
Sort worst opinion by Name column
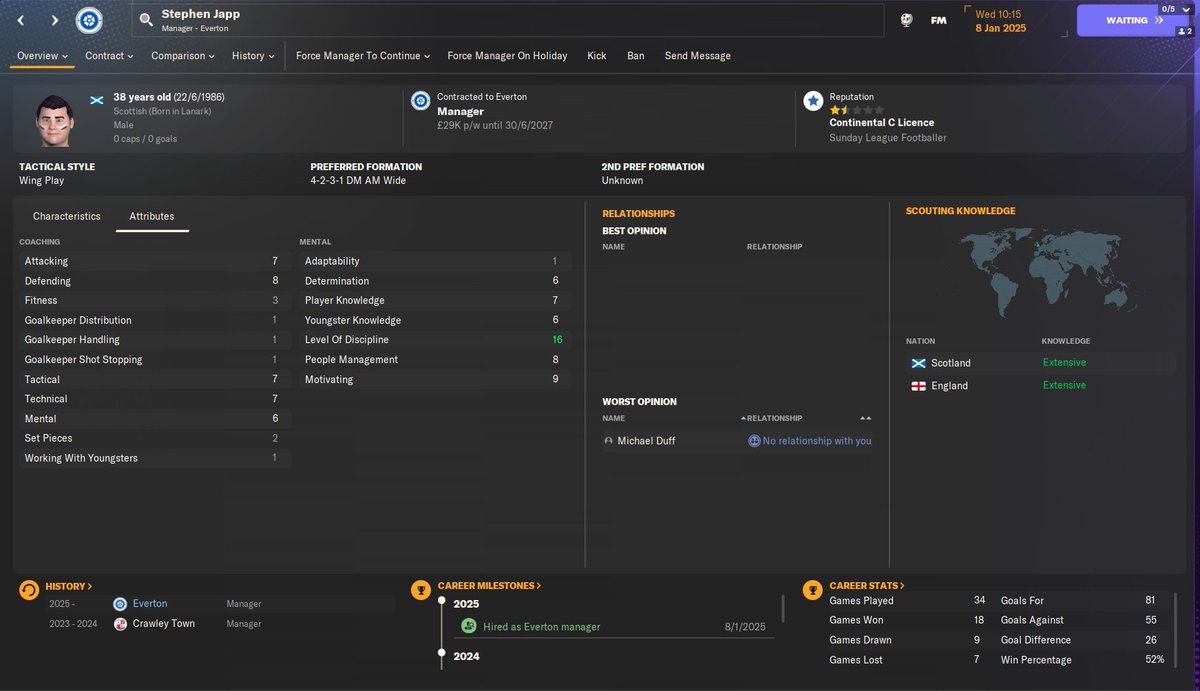(x=613, y=418)
